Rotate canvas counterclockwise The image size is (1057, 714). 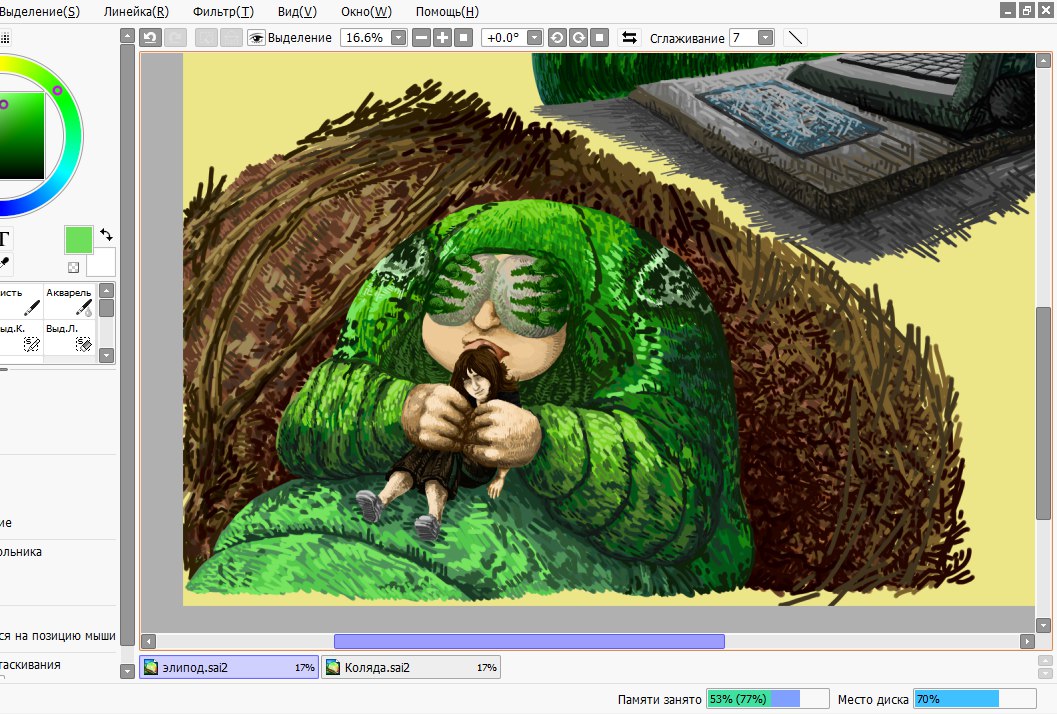click(x=557, y=38)
